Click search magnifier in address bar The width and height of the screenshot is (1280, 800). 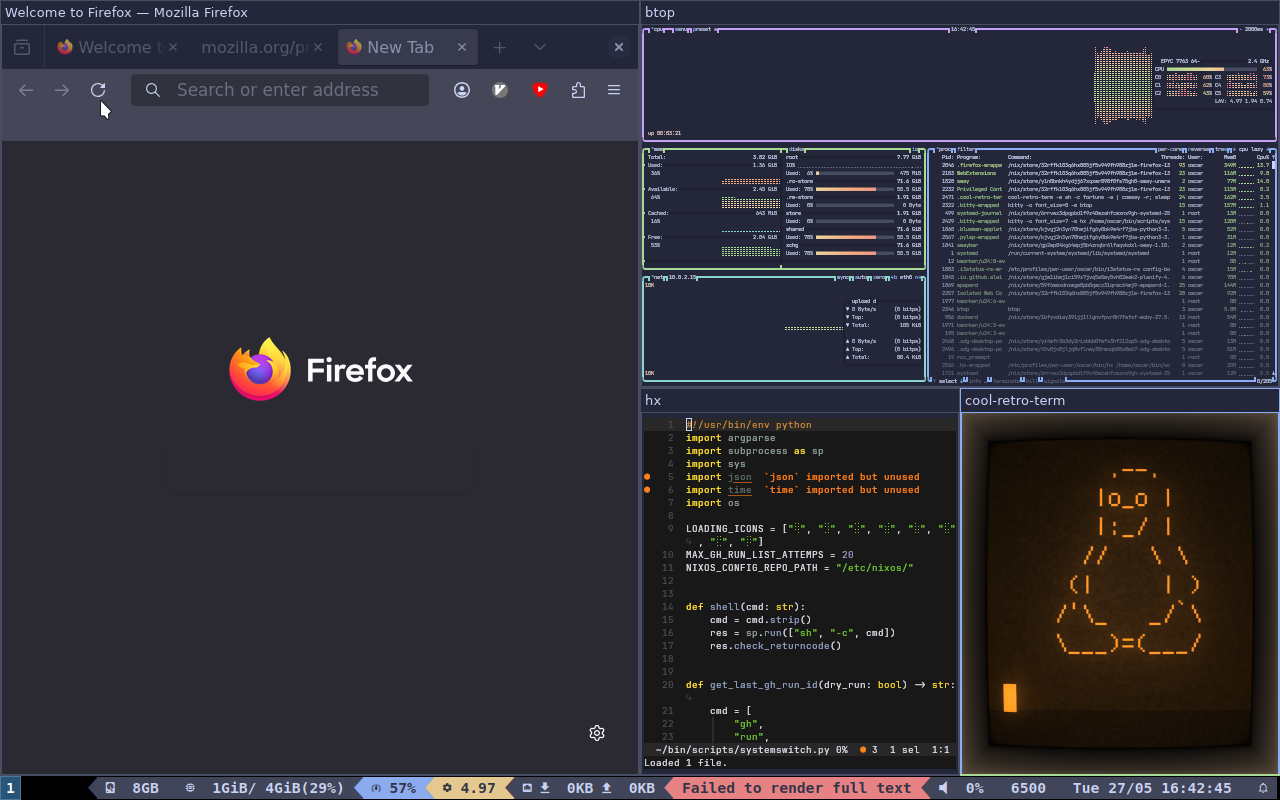point(152,90)
